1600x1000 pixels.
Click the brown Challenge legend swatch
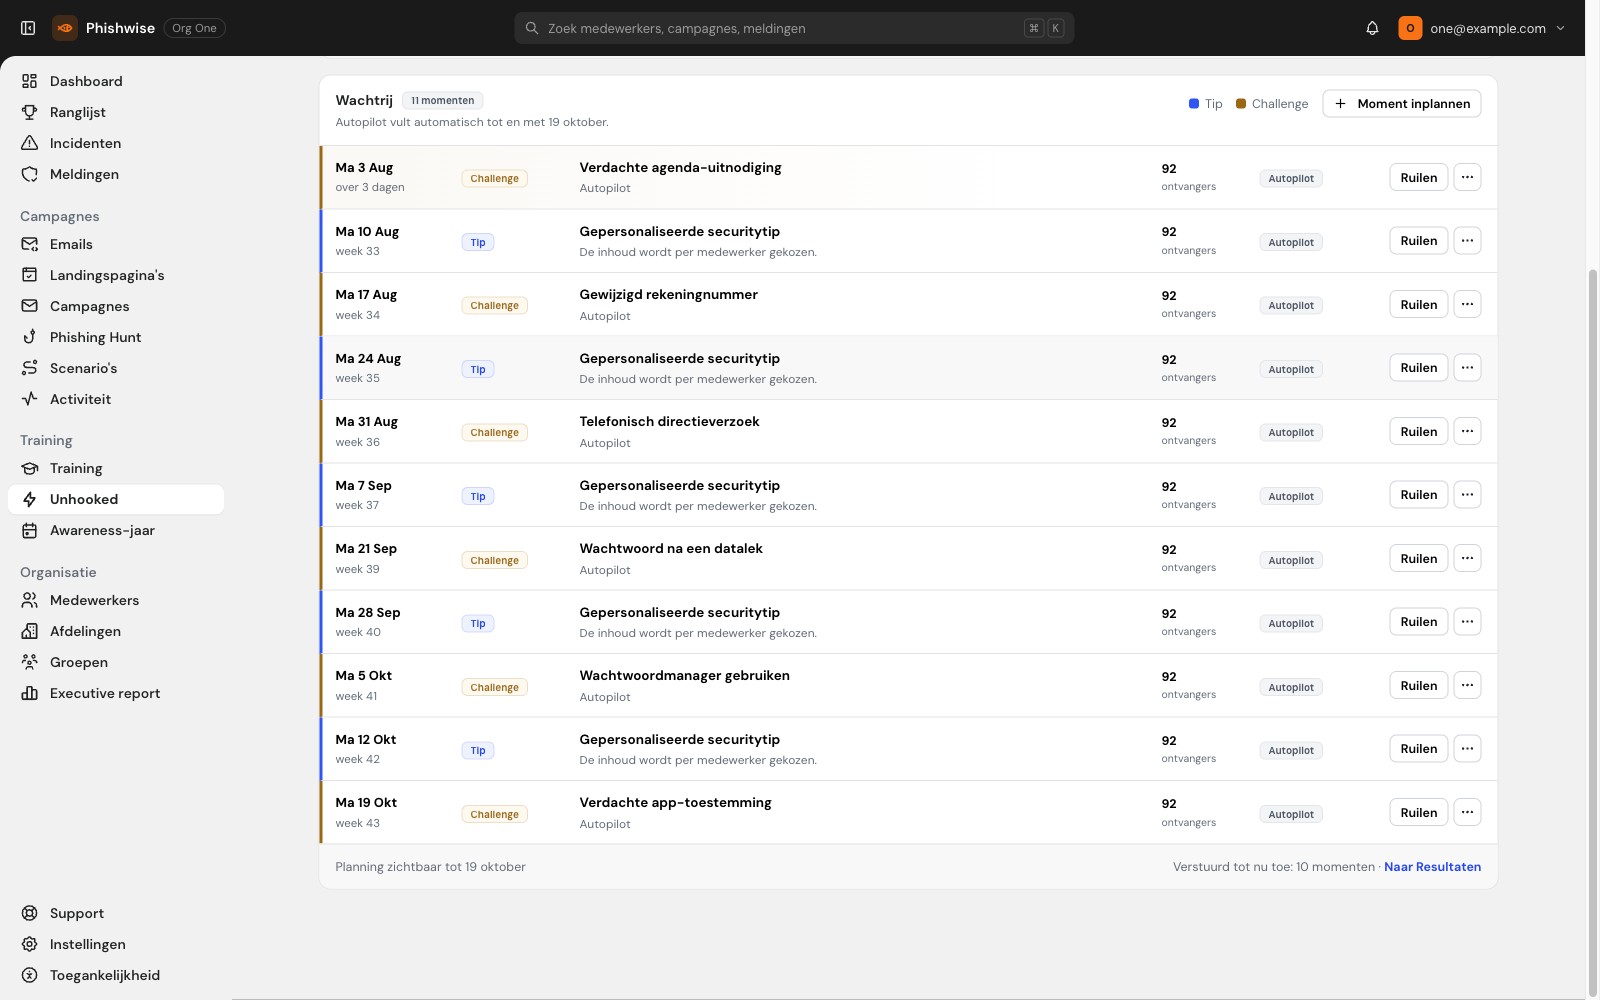click(1241, 104)
